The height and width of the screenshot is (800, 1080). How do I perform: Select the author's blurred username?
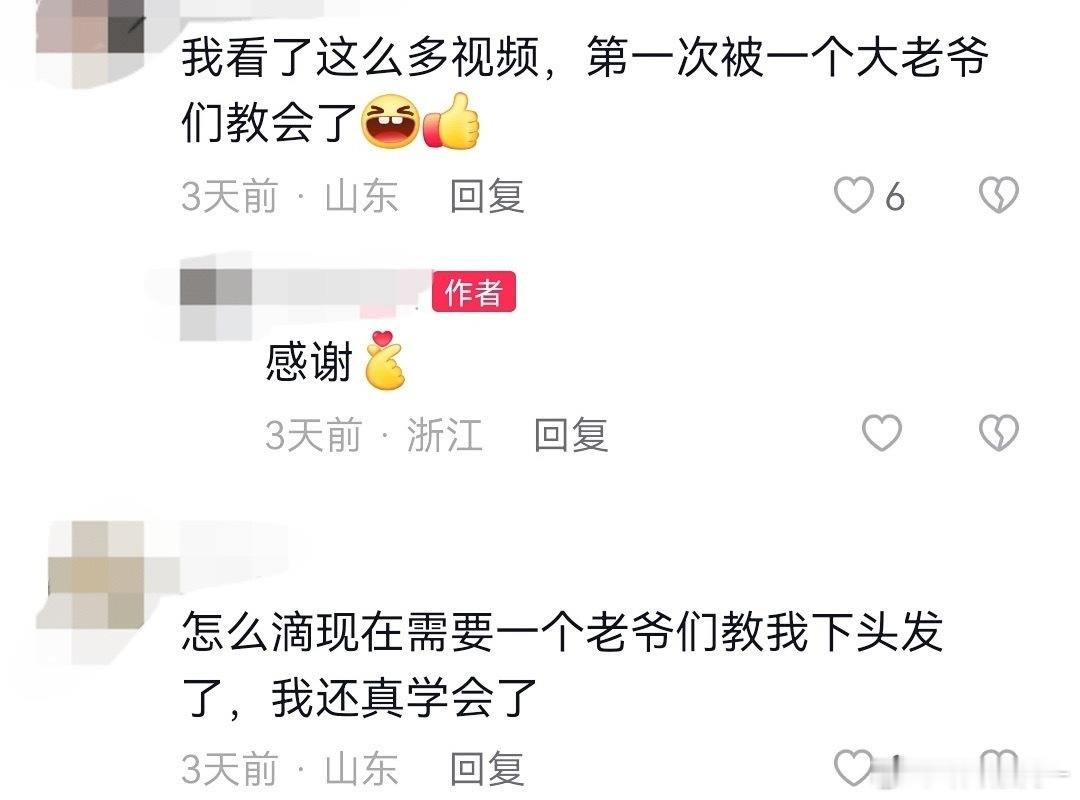coord(341,288)
